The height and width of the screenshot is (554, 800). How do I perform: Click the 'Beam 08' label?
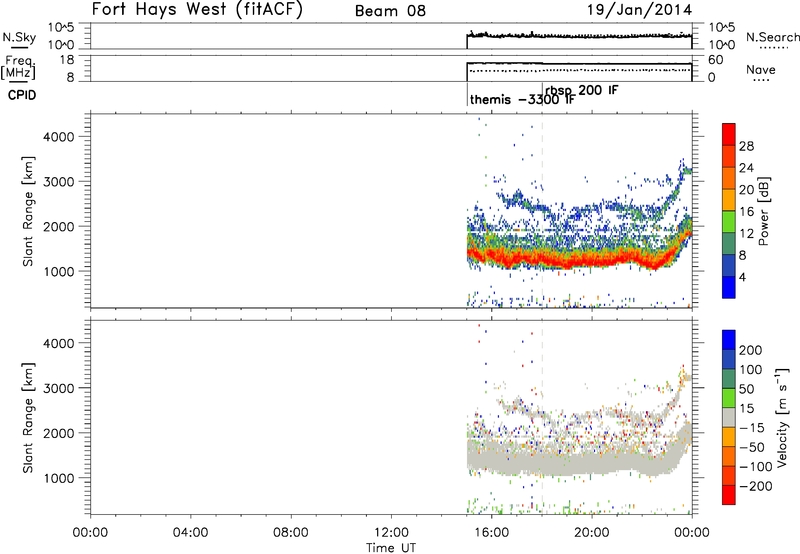390,11
